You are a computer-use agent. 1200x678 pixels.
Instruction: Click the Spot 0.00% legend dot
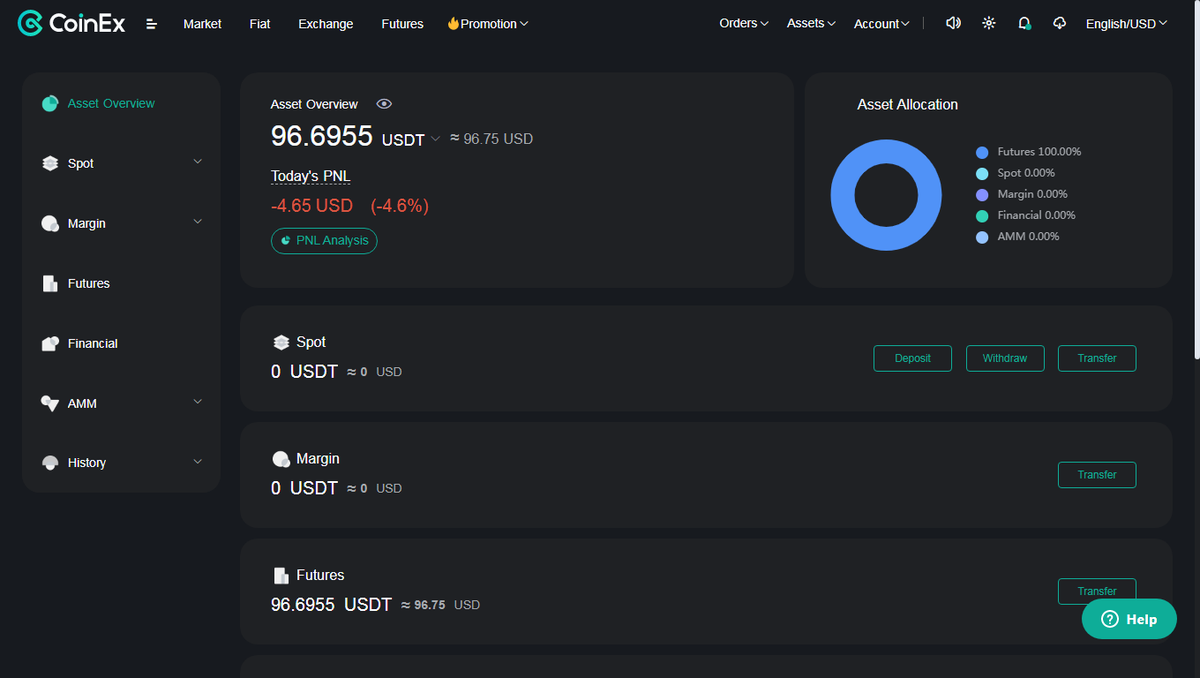pos(982,173)
